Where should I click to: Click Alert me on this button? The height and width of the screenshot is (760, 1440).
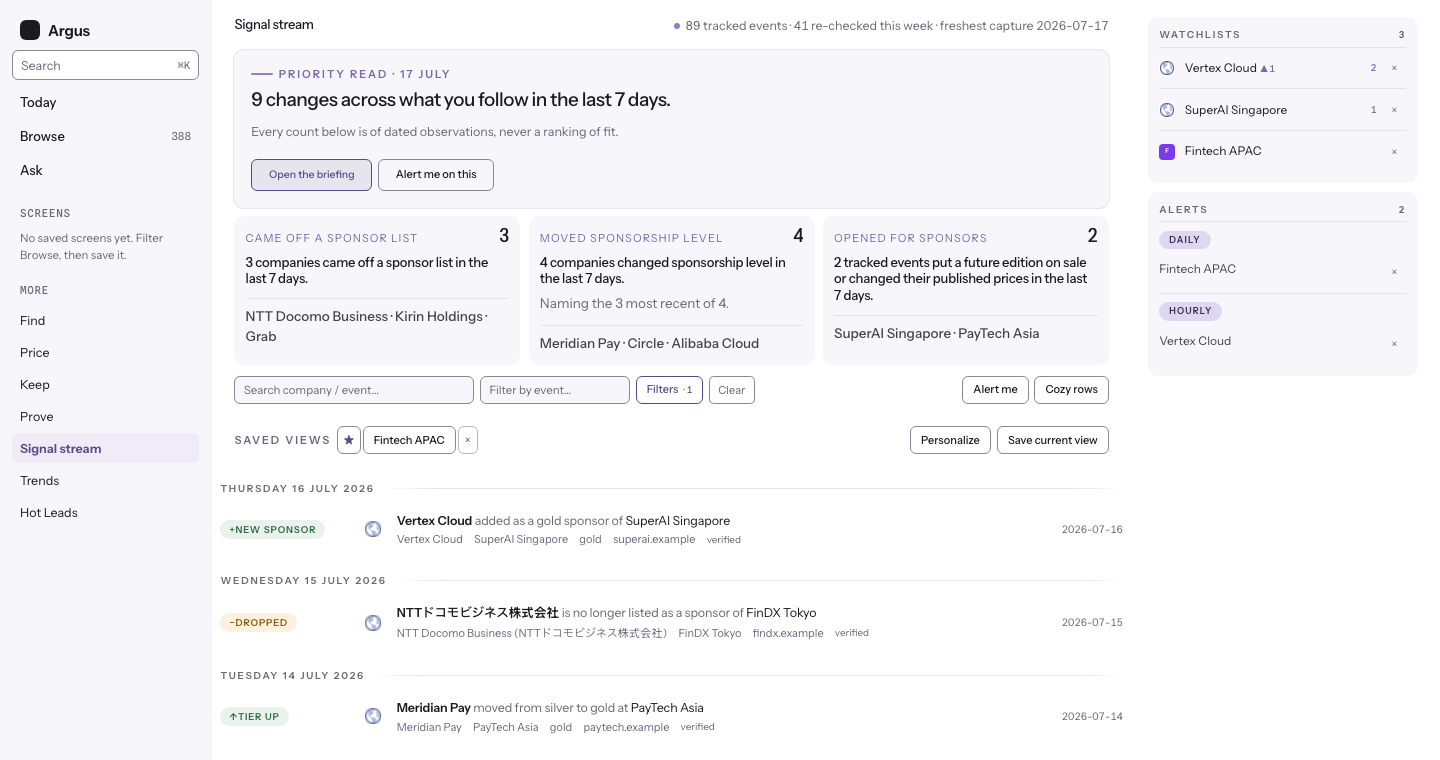point(436,175)
